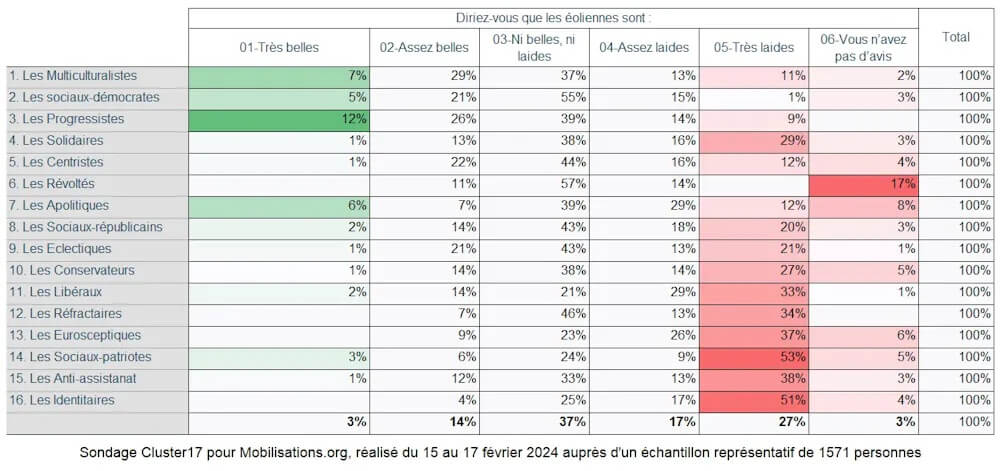Select the 57% cell in Les Révoltés row
This screenshot has height=471, width=1000.
pos(535,184)
